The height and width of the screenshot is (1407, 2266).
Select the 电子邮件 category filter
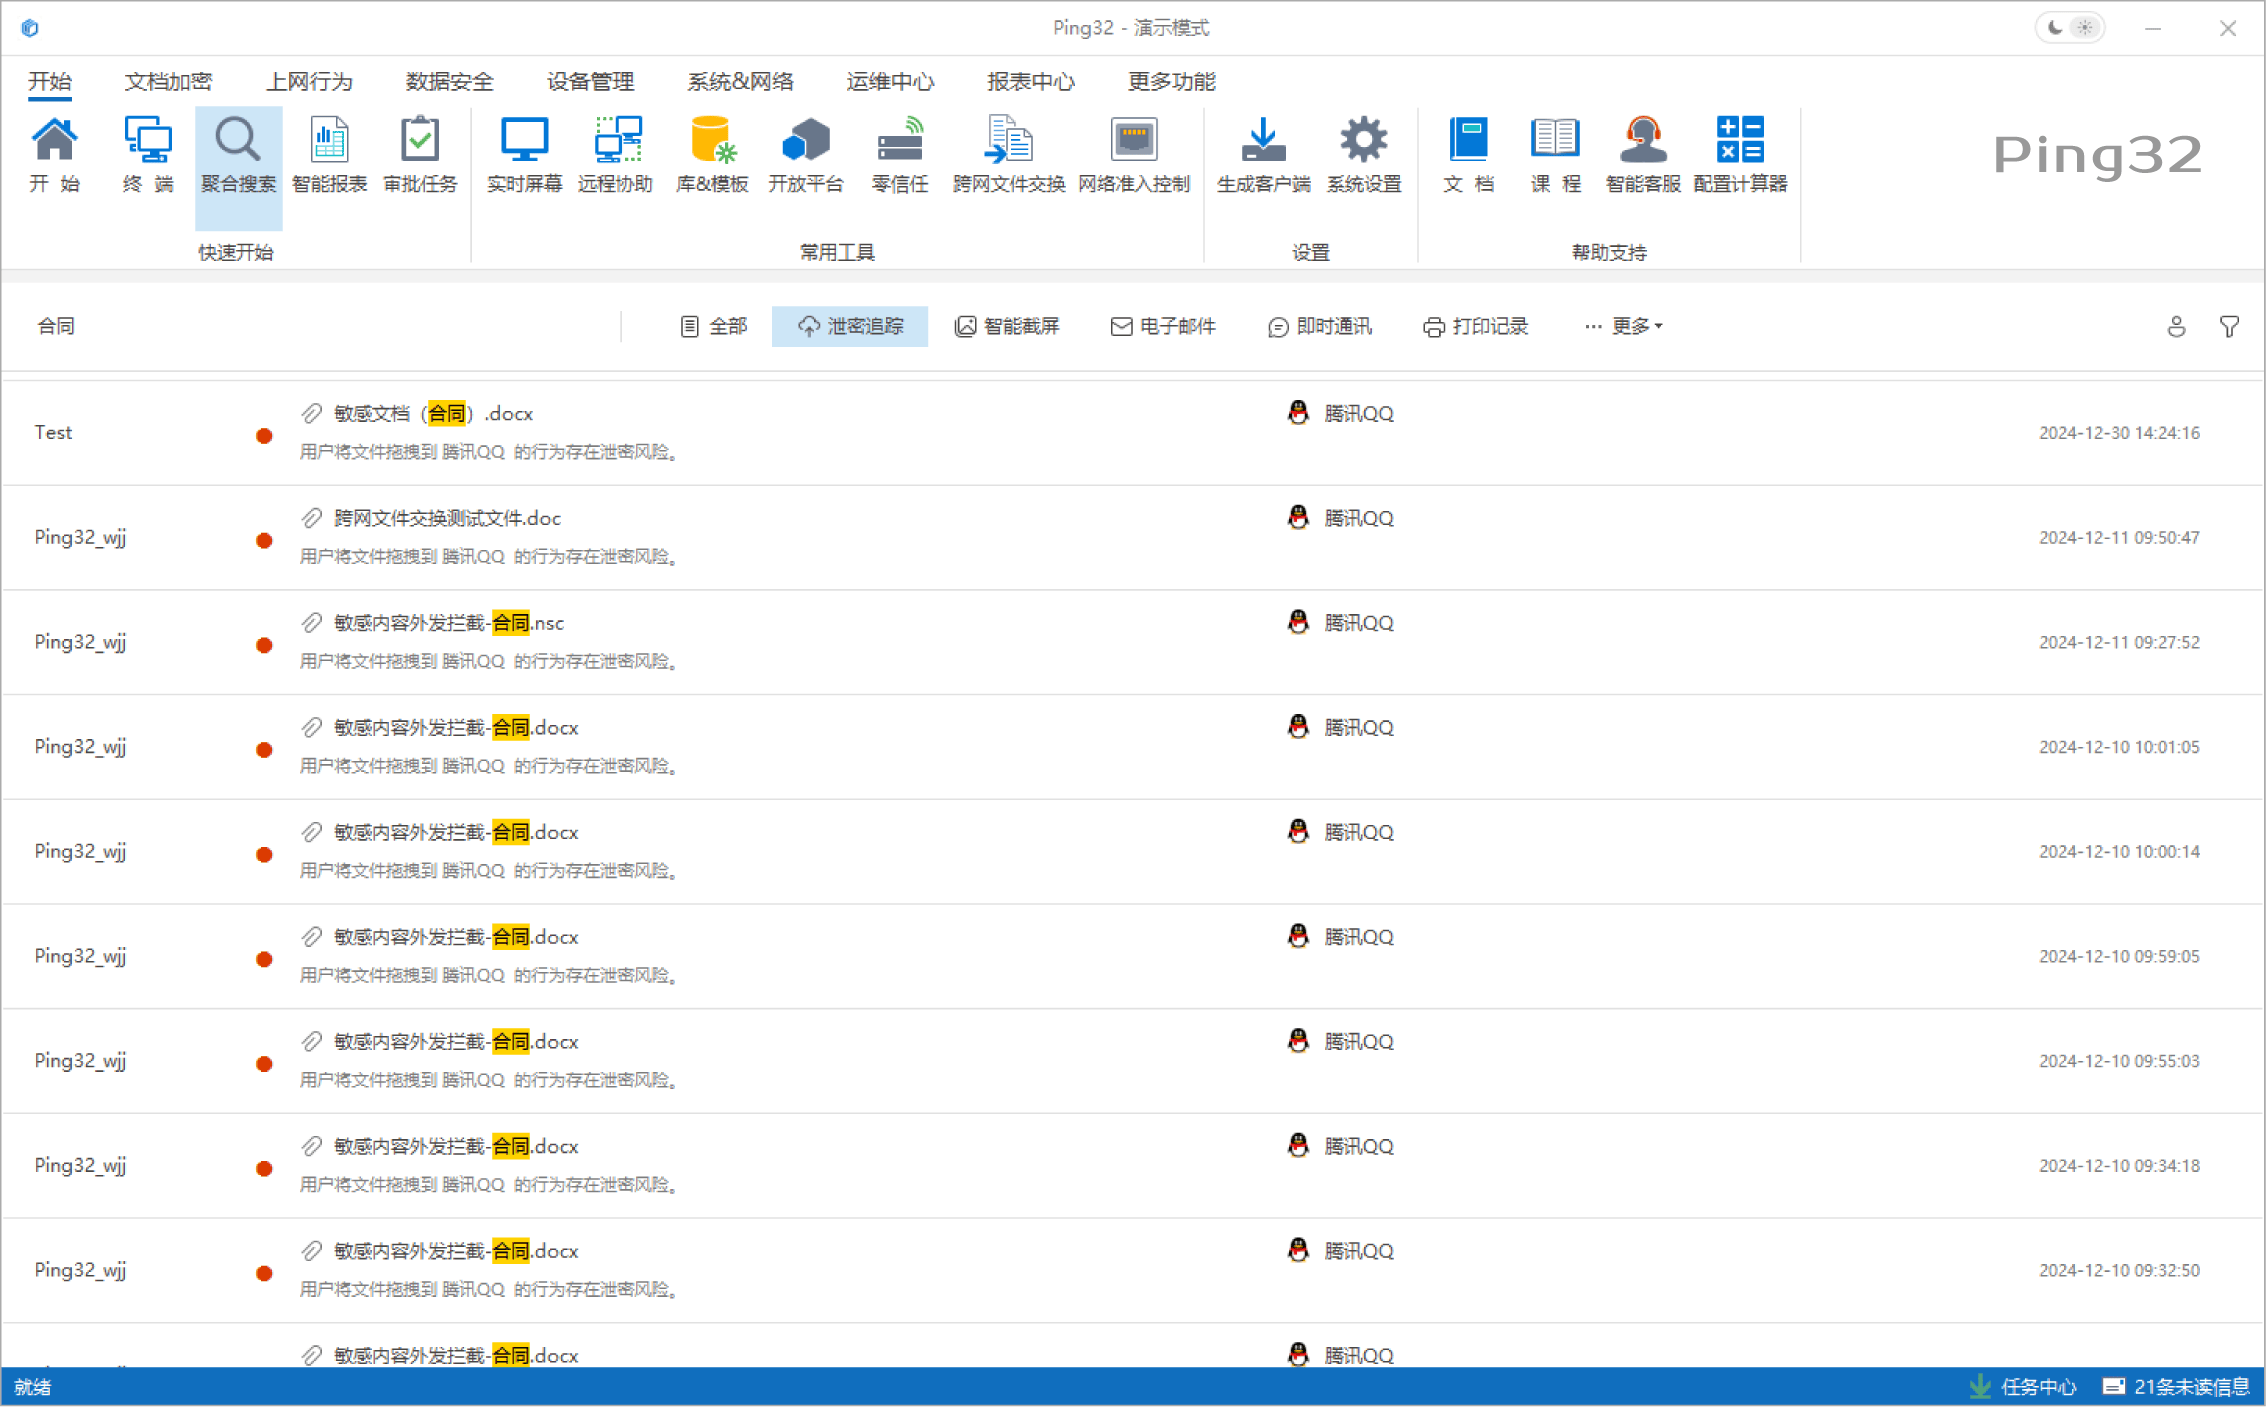pos(1163,326)
